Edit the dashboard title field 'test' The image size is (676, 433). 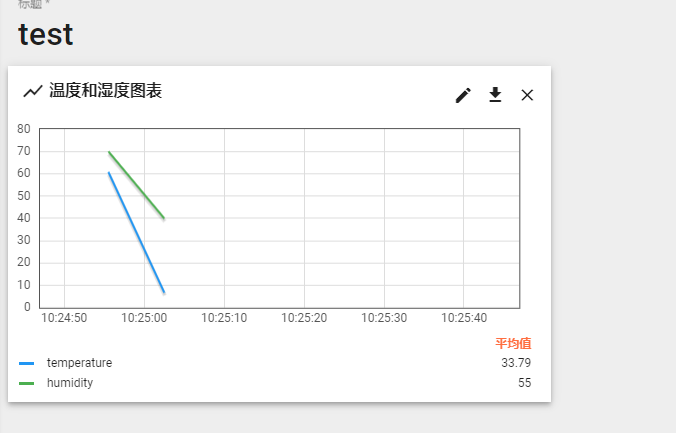pyautogui.click(x=46, y=34)
